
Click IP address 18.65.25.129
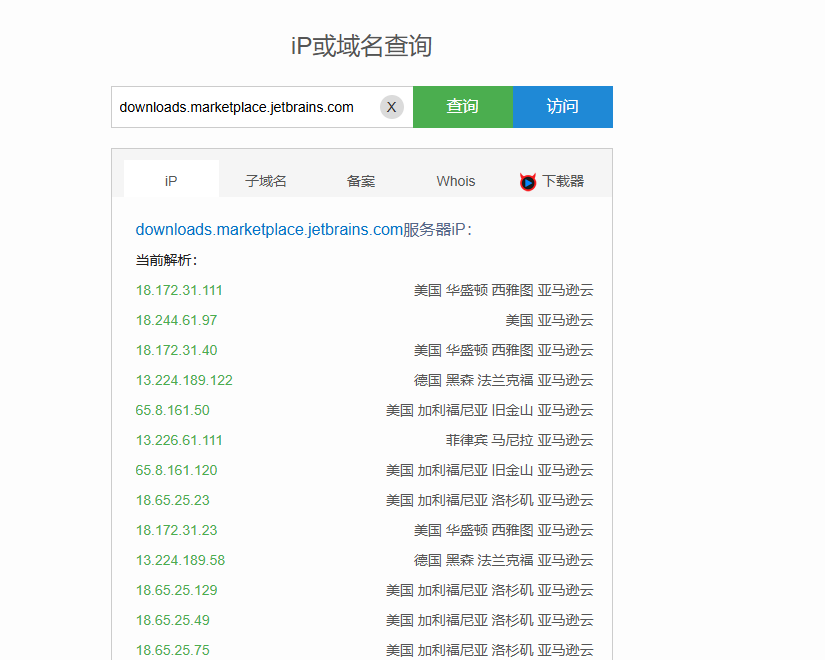pos(176,591)
